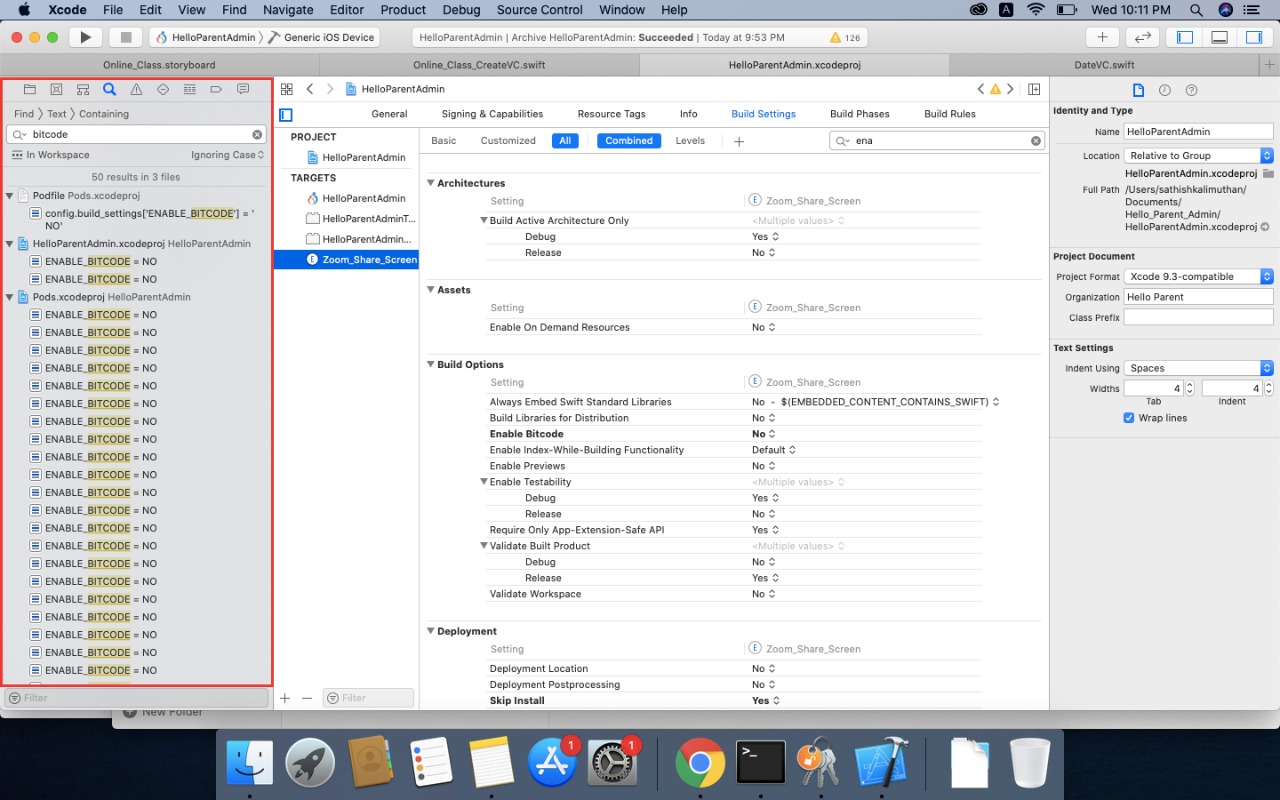Open Google Chrome from the Dock

[x=700, y=763]
